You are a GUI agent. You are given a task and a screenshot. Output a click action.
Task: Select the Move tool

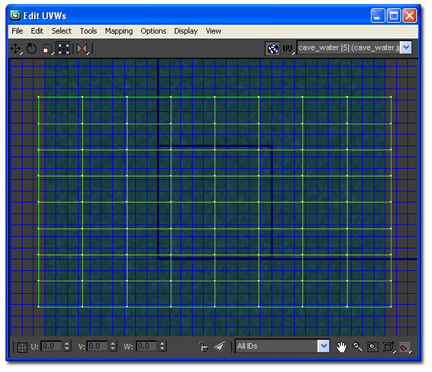tap(16, 49)
